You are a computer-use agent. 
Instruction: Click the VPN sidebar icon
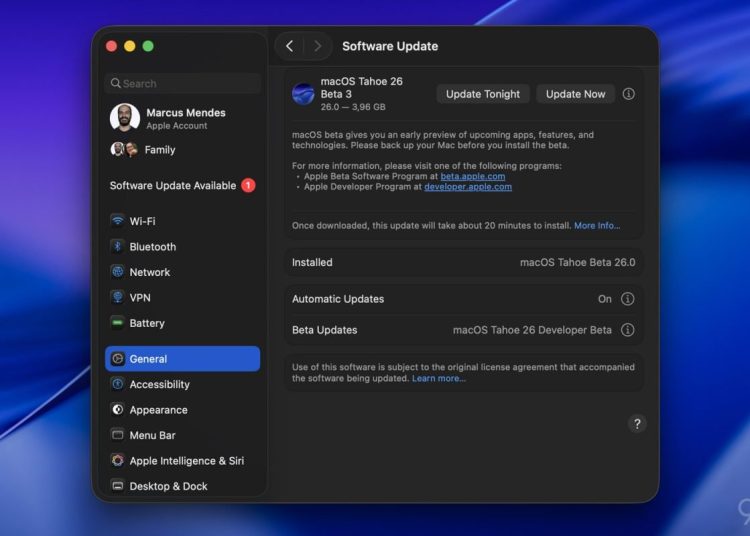118,298
